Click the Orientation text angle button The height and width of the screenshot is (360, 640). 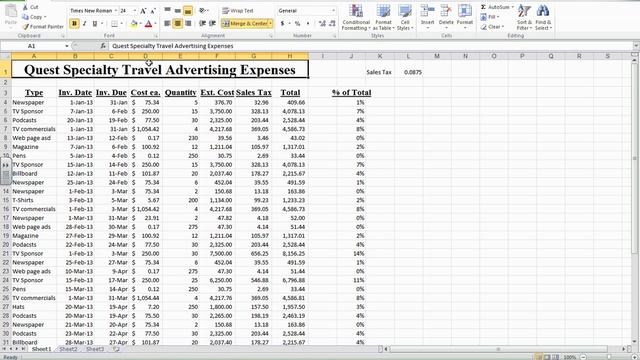coord(203,11)
